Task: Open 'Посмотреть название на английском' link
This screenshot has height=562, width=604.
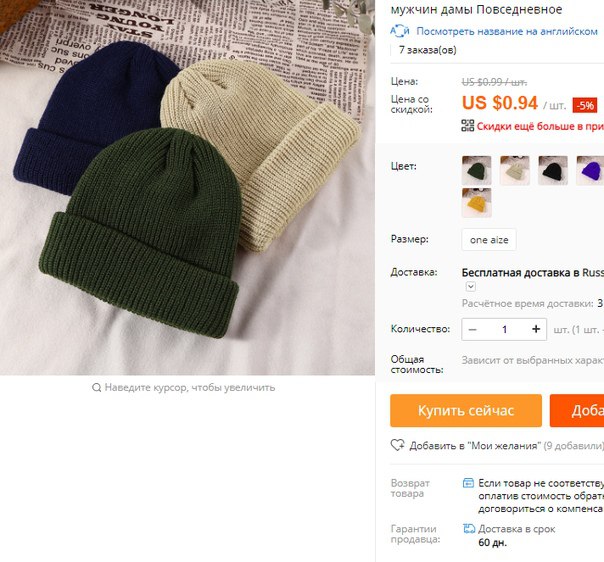Action: [507, 31]
